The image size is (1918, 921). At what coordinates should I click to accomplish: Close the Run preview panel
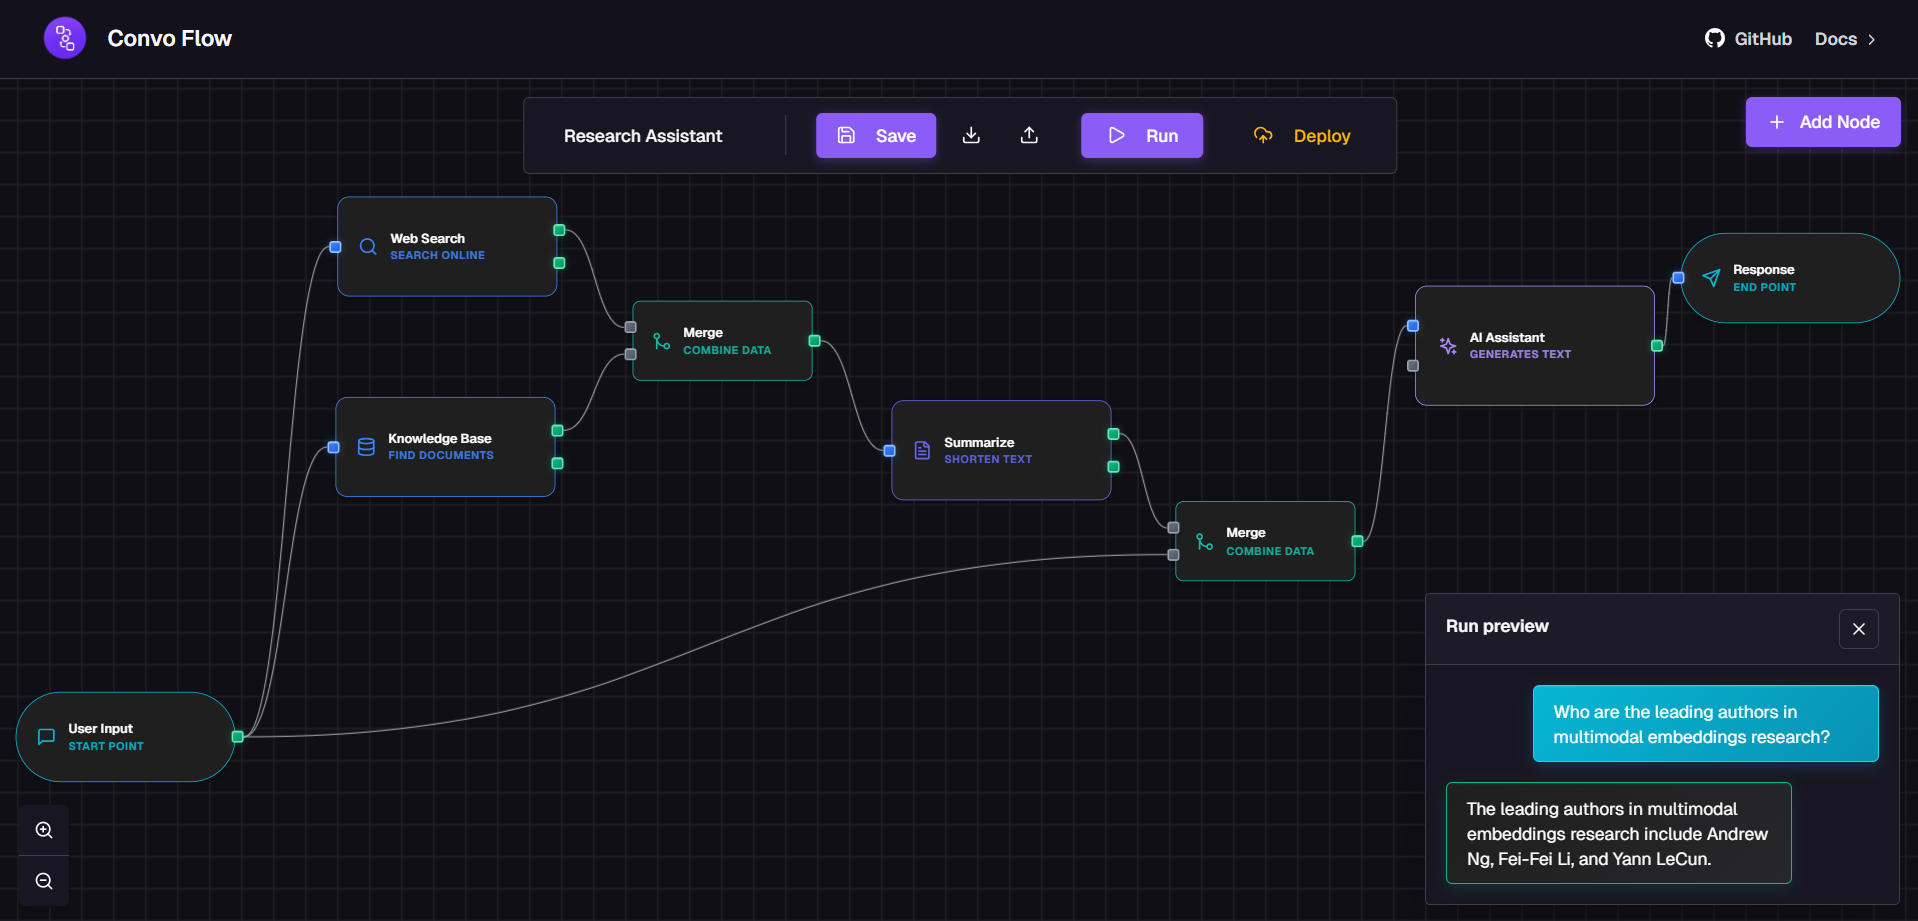pyautogui.click(x=1858, y=629)
